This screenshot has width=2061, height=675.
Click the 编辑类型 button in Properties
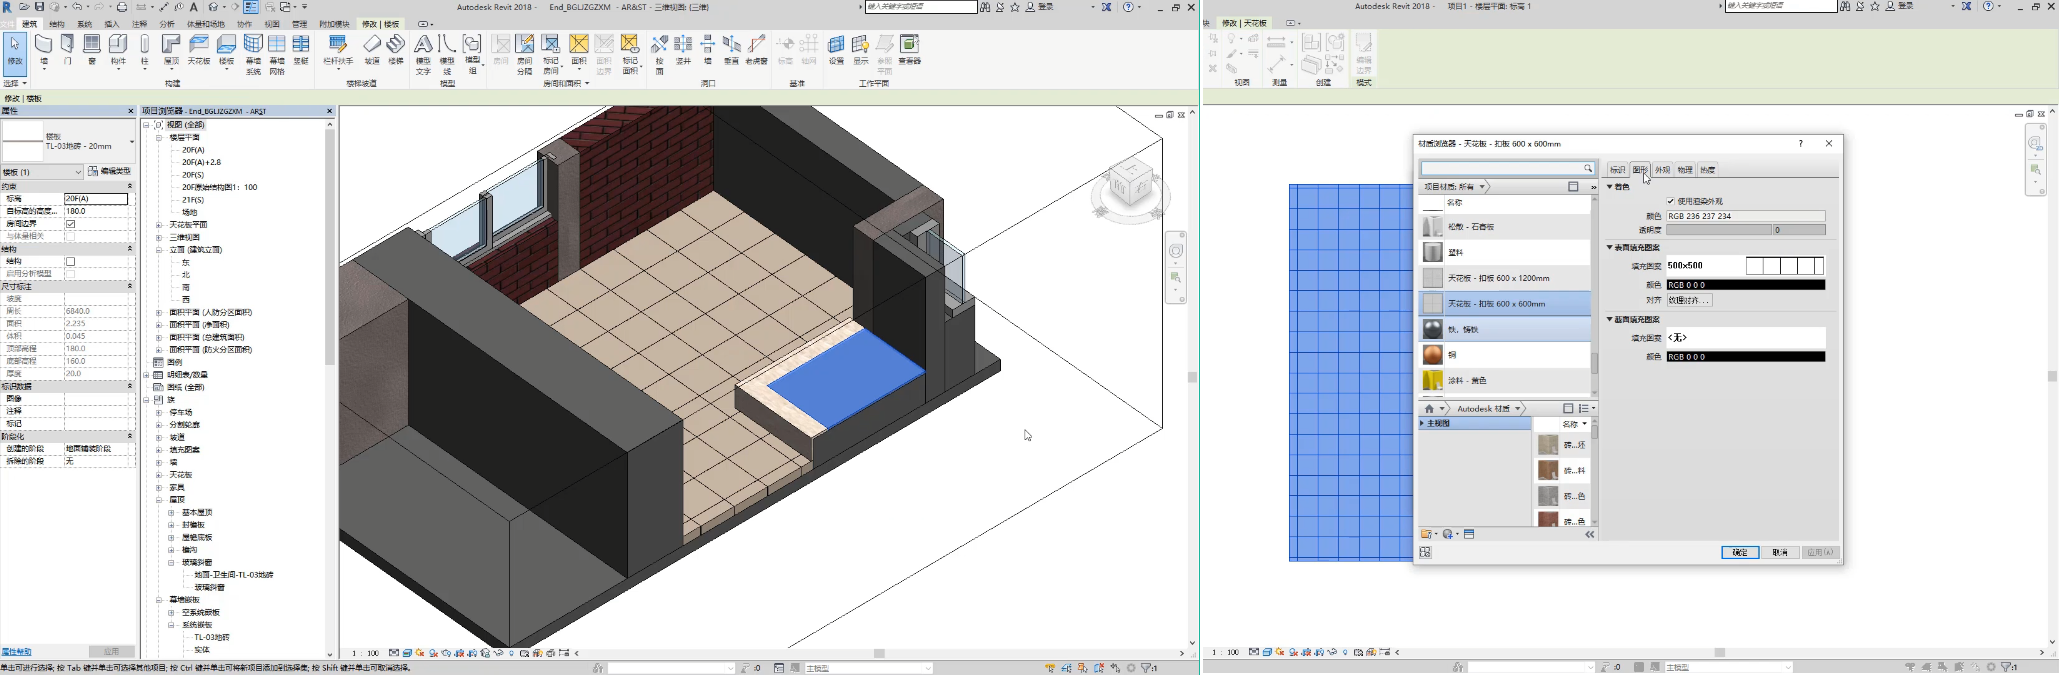point(110,172)
